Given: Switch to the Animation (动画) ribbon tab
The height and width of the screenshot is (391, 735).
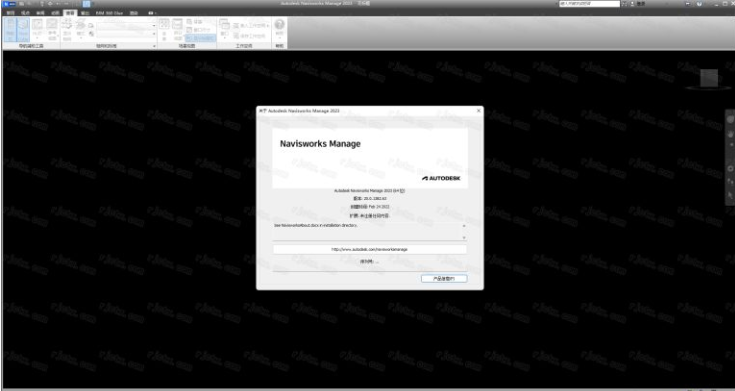Looking at the screenshot, I should [x=55, y=13].
